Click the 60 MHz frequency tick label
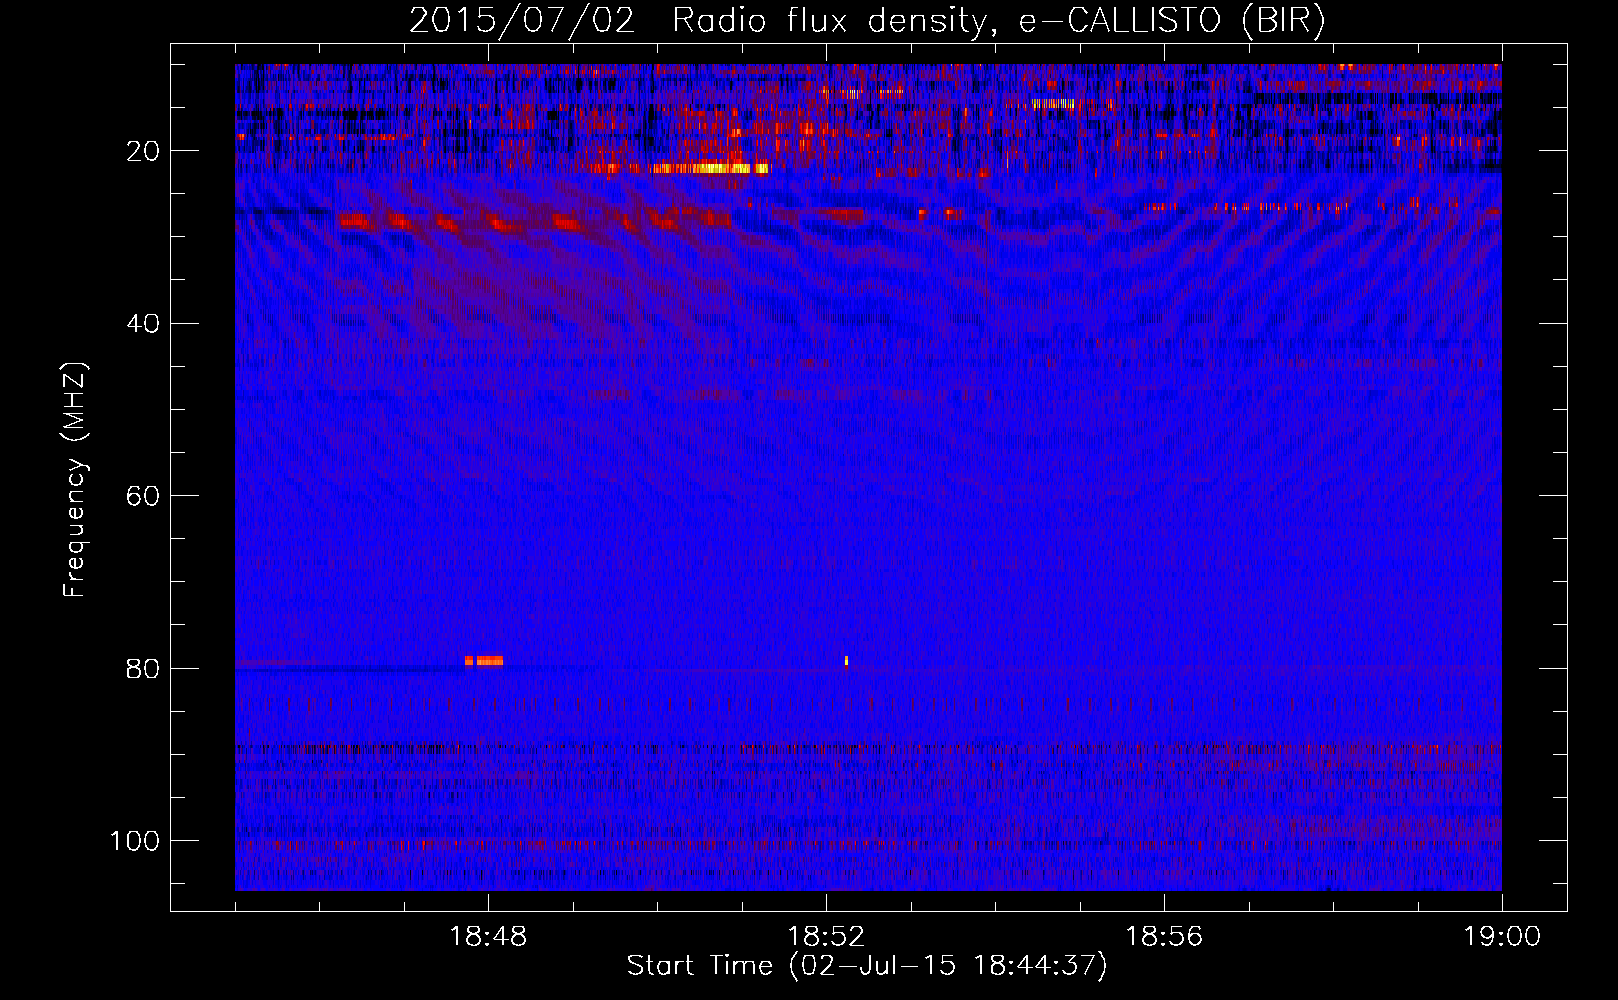The image size is (1618, 1000). tap(143, 496)
